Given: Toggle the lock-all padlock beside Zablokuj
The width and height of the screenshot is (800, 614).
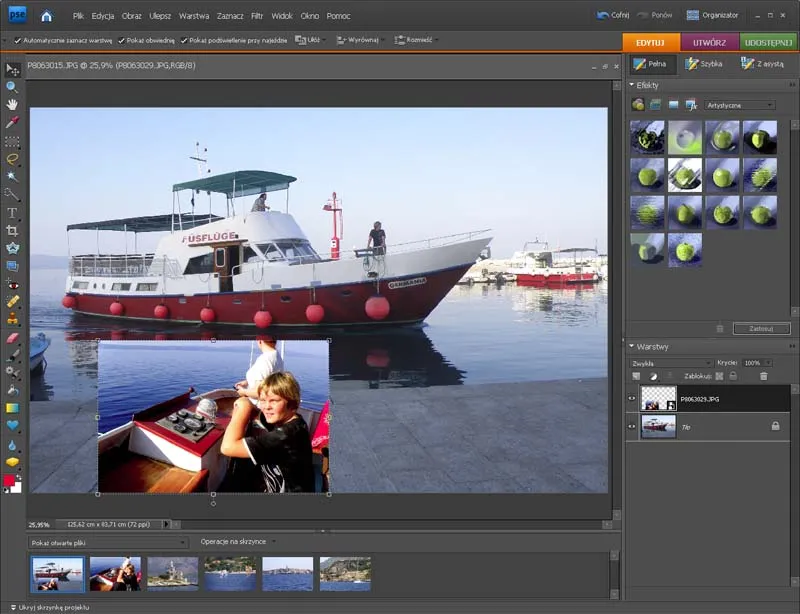Looking at the screenshot, I should (733, 376).
